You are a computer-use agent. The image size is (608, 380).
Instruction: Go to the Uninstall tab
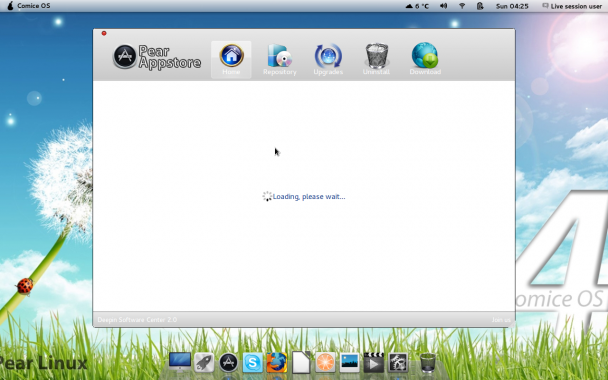[376, 60]
